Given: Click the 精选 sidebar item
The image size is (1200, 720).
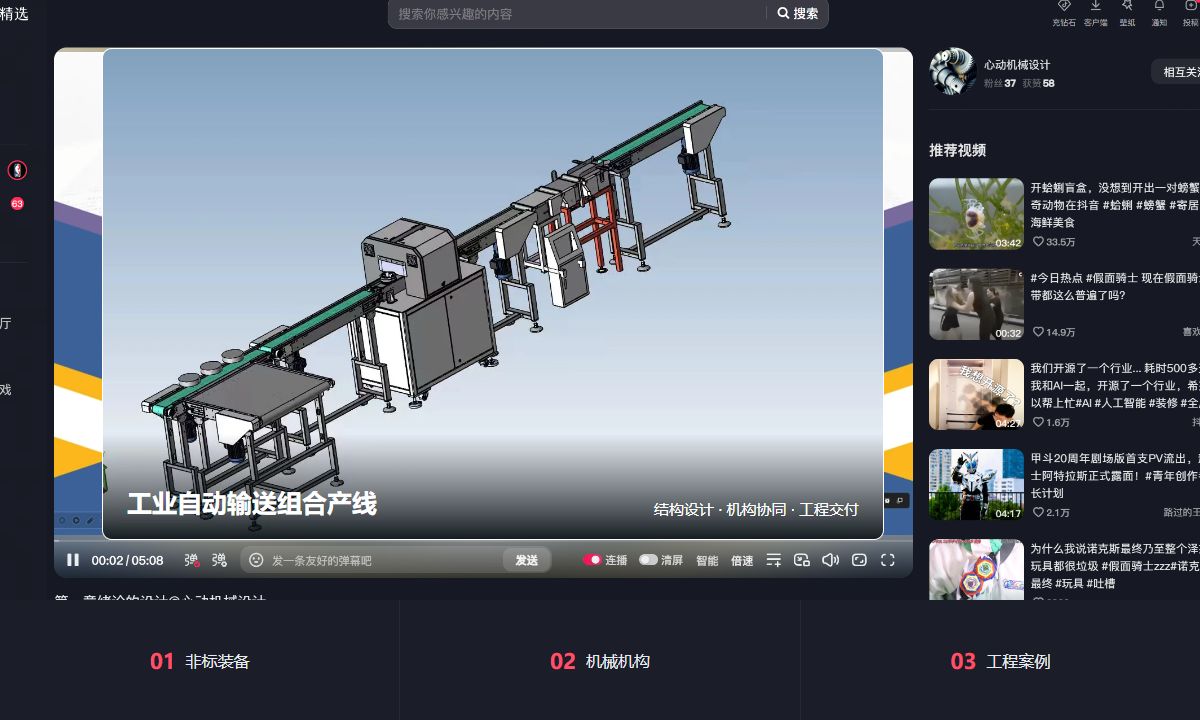Looking at the screenshot, I should coord(14,13).
